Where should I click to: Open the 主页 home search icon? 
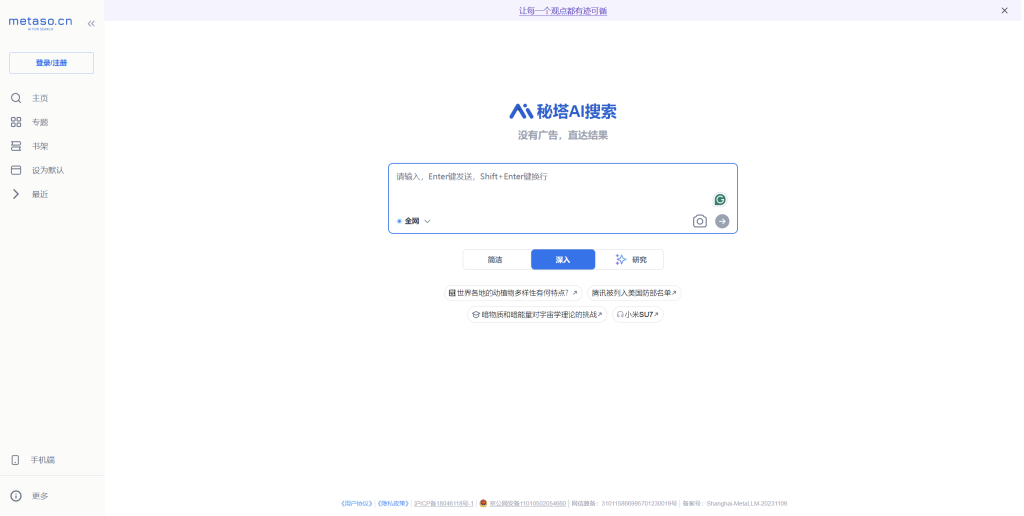pos(16,98)
